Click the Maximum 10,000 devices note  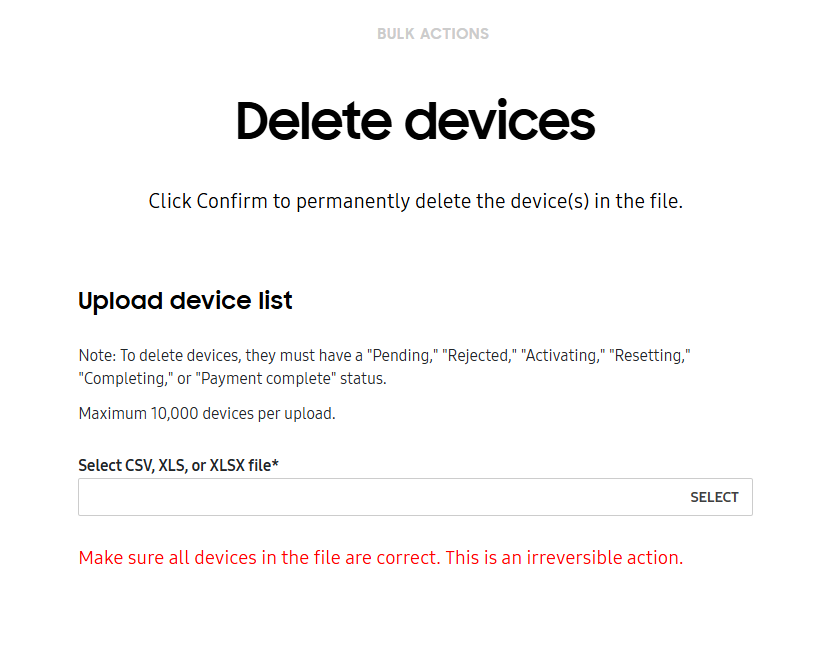point(206,413)
